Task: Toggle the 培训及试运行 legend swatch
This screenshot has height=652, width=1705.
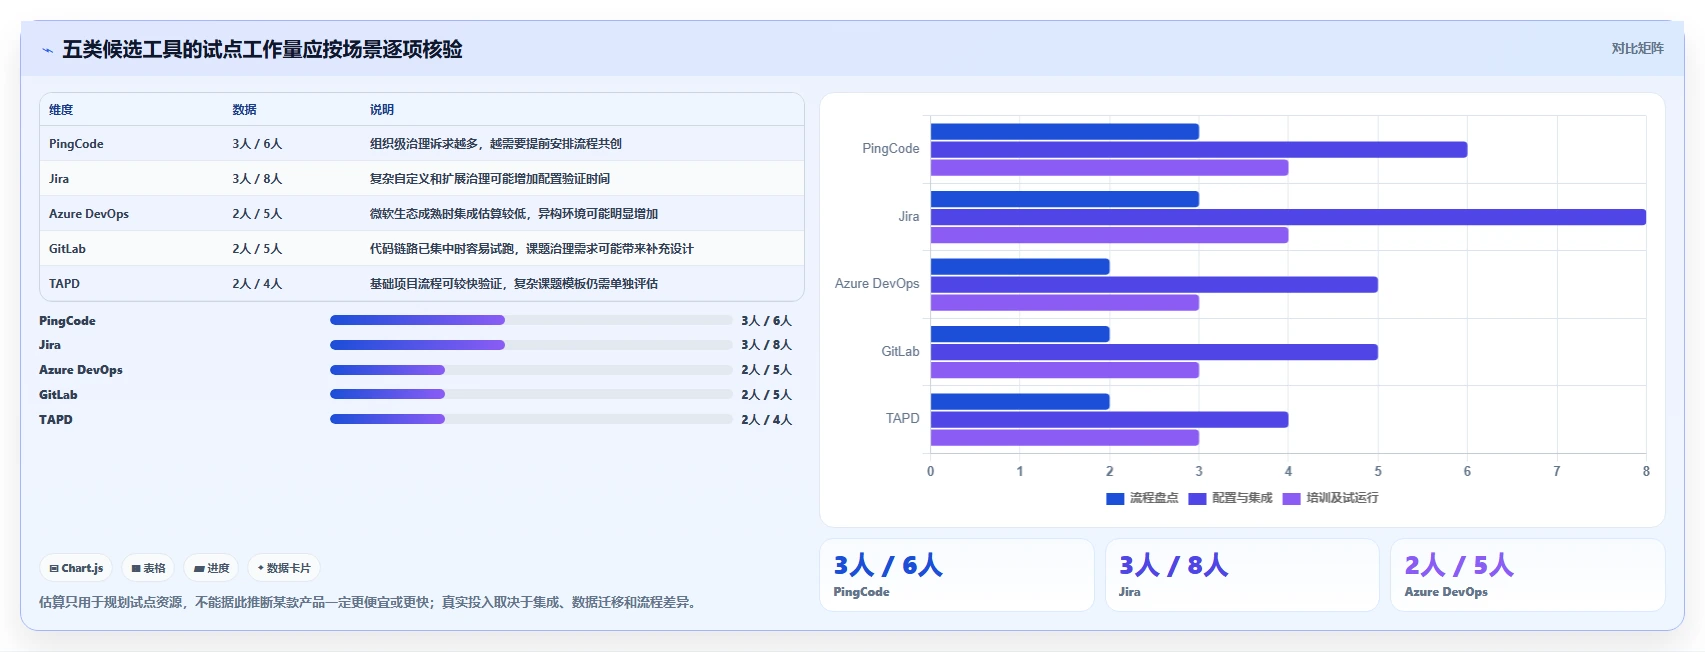Action: (x=1291, y=498)
